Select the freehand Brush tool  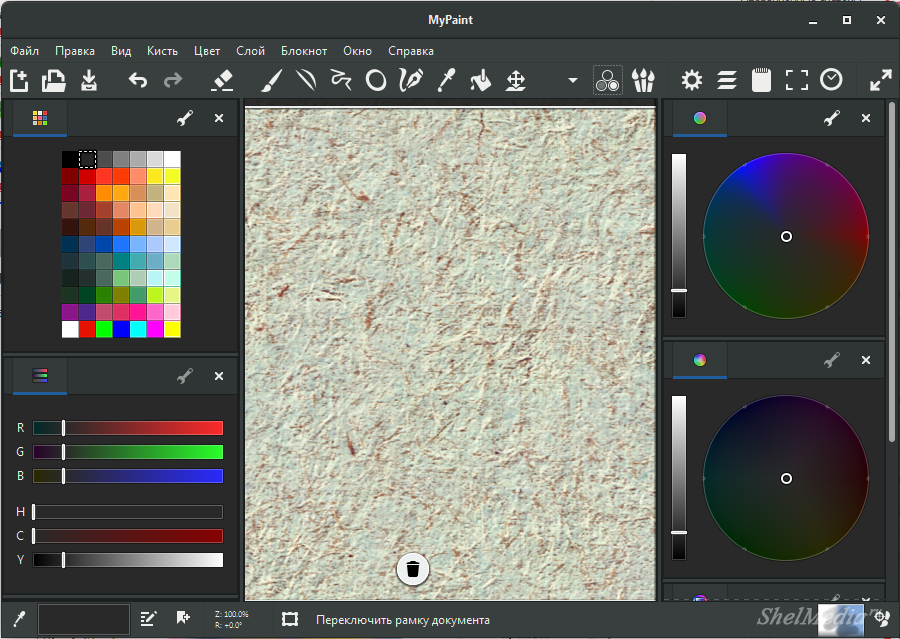(x=271, y=80)
